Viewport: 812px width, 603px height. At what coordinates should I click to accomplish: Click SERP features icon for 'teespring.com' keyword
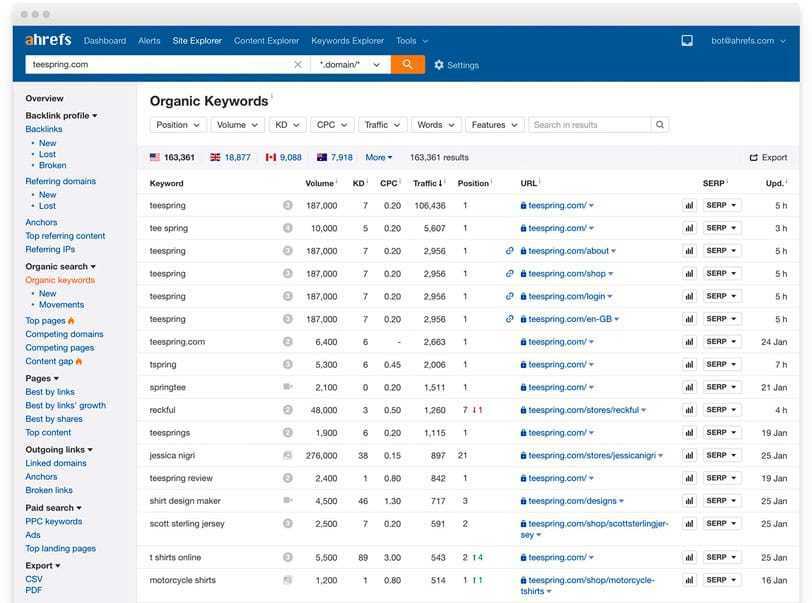coord(288,341)
